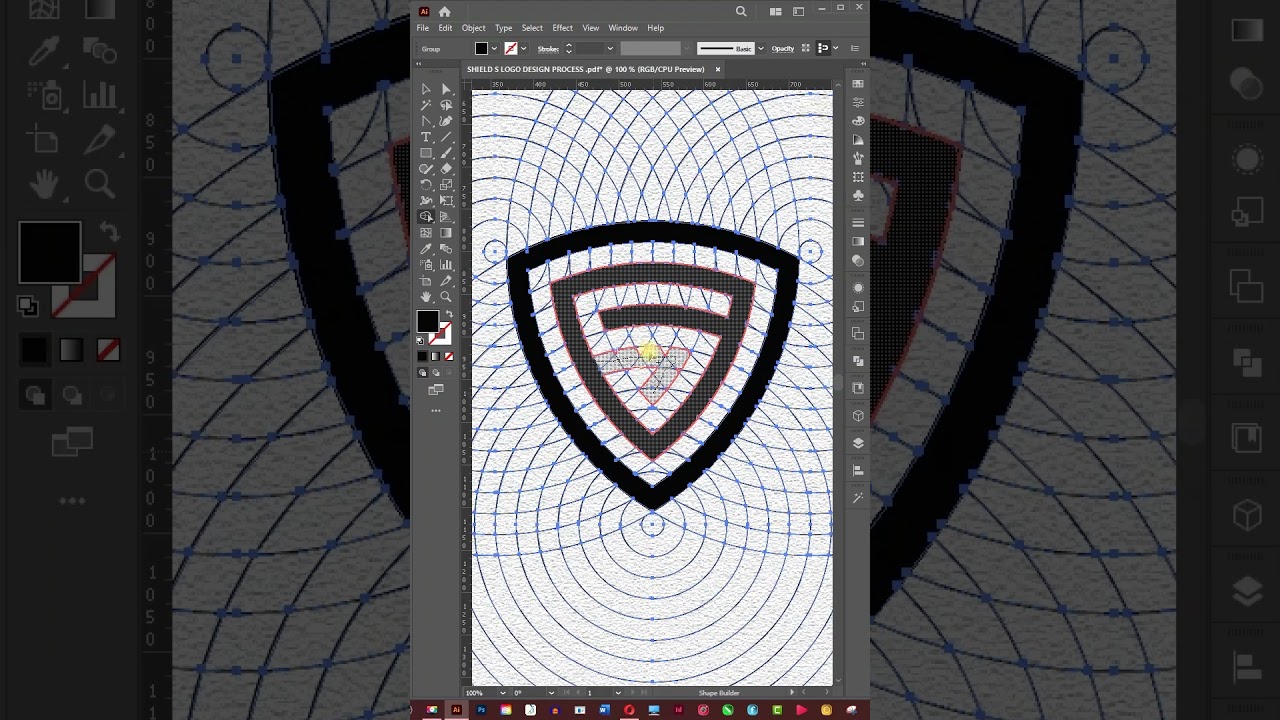Image resolution: width=1280 pixels, height=720 pixels.
Task: Open the File menu
Action: tap(423, 28)
